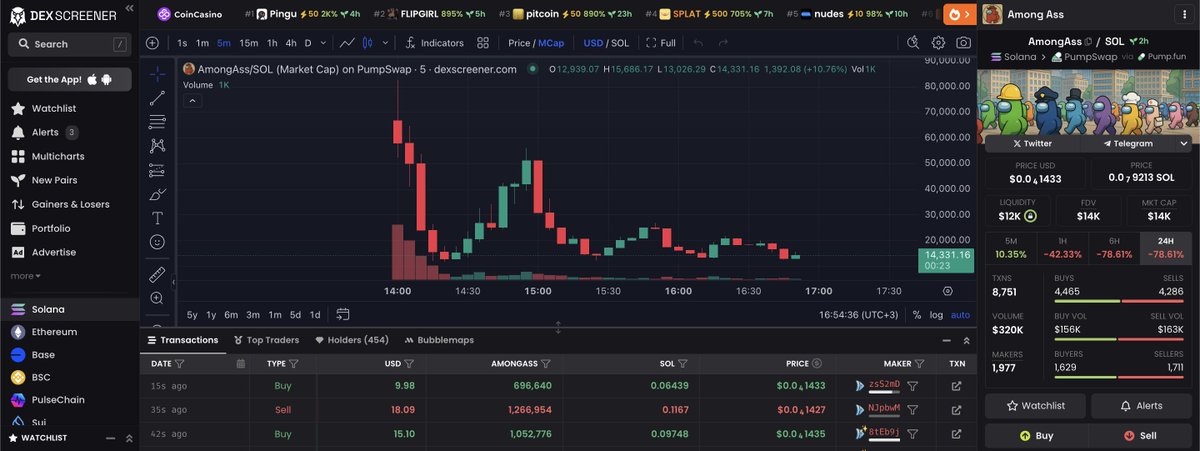Redo the chart action
Image resolution: width=1200 pixels, height=451 pixels.
tap(723, 43)
